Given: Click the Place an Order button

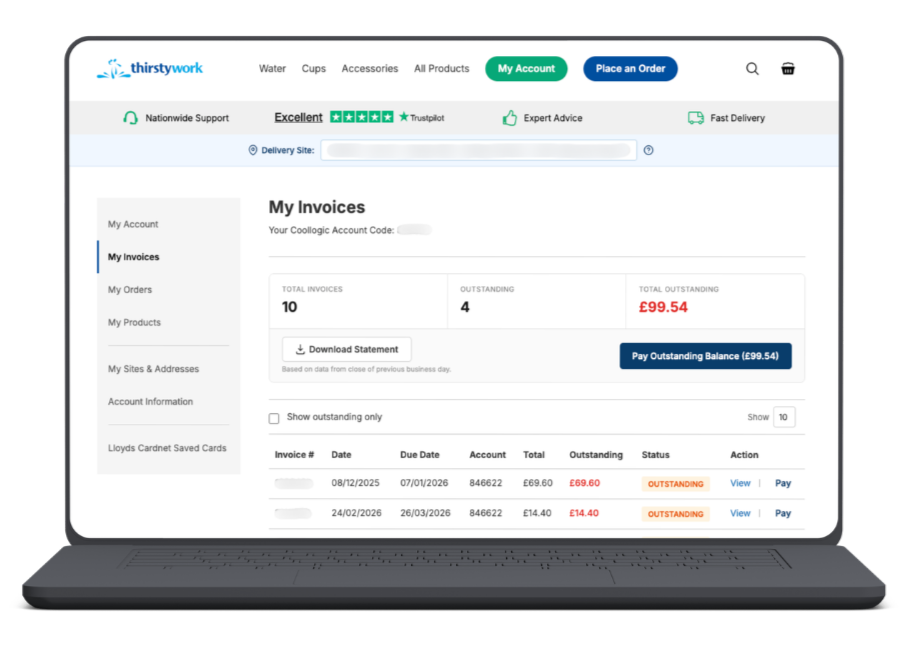Looking at the screenshot, I should 630,68.
